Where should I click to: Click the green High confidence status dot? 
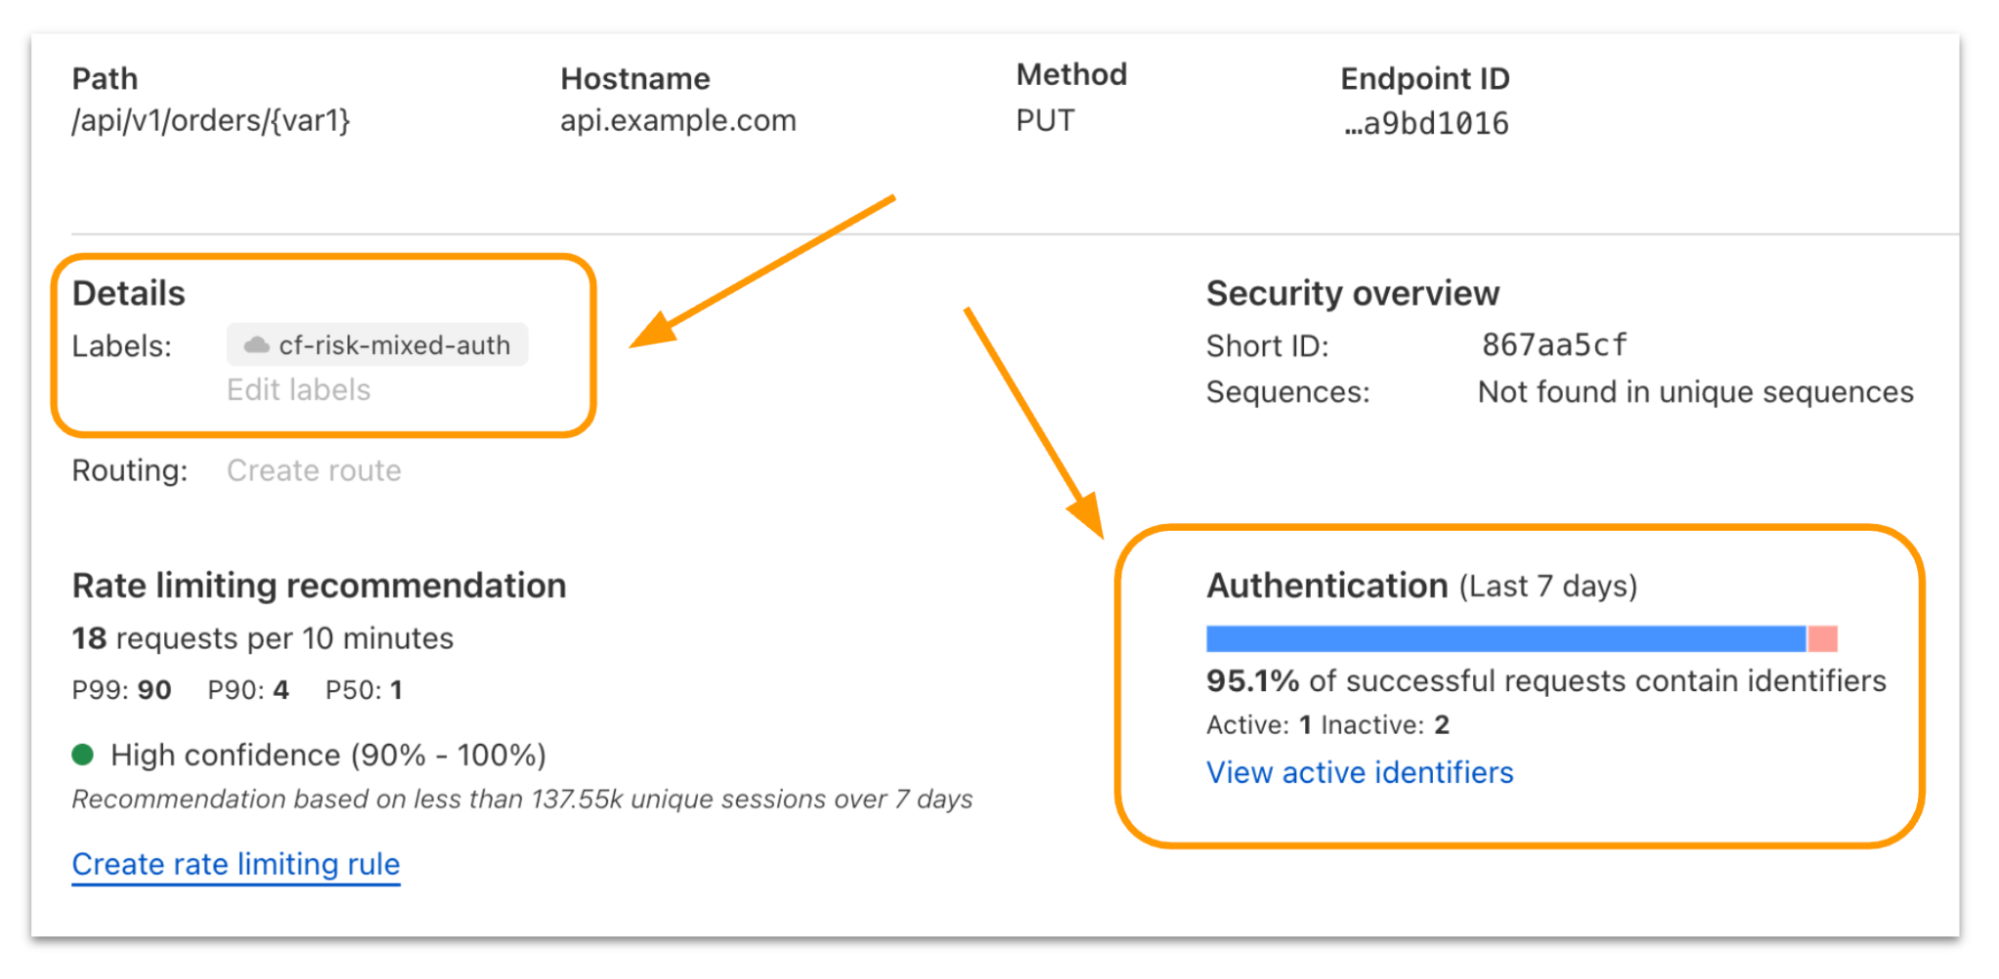point(83,755)
